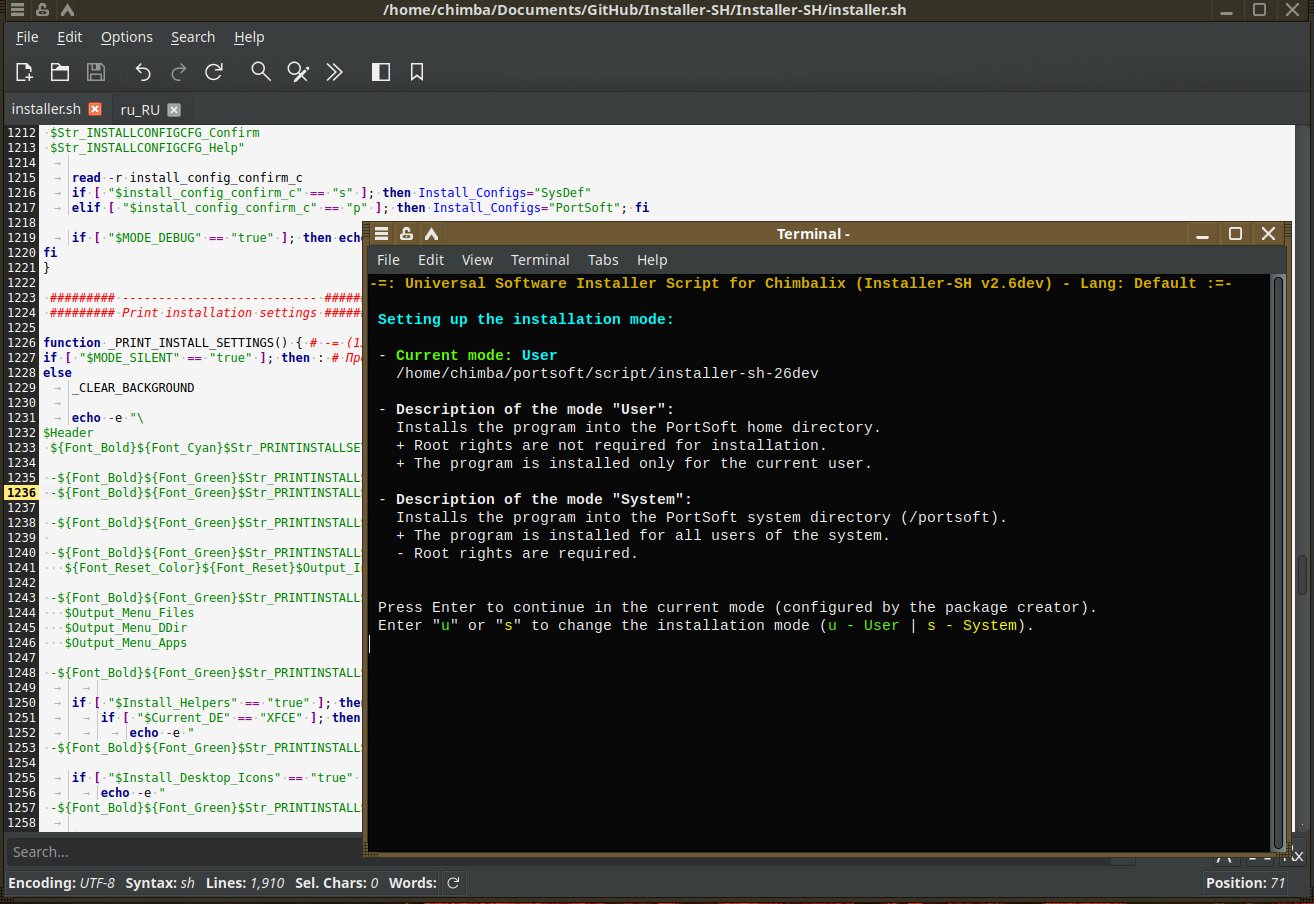Switch to the ru_RU tab
1314x904 pixels.
click(140, 110)
